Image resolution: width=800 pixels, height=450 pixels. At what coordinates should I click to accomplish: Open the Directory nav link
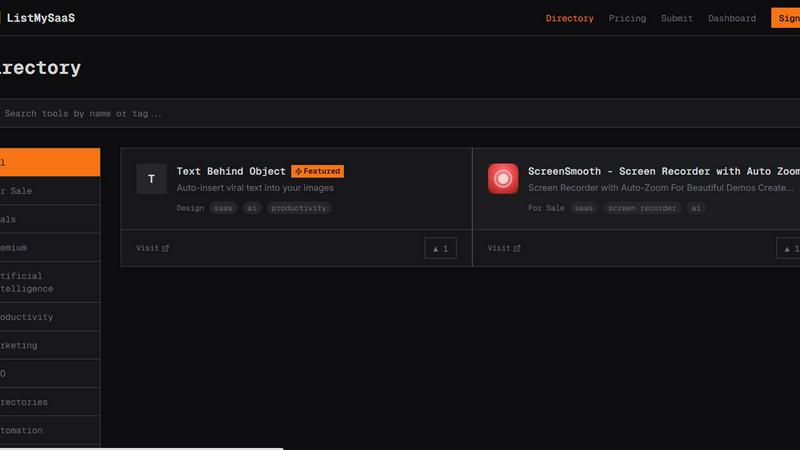tap(569, 18)
